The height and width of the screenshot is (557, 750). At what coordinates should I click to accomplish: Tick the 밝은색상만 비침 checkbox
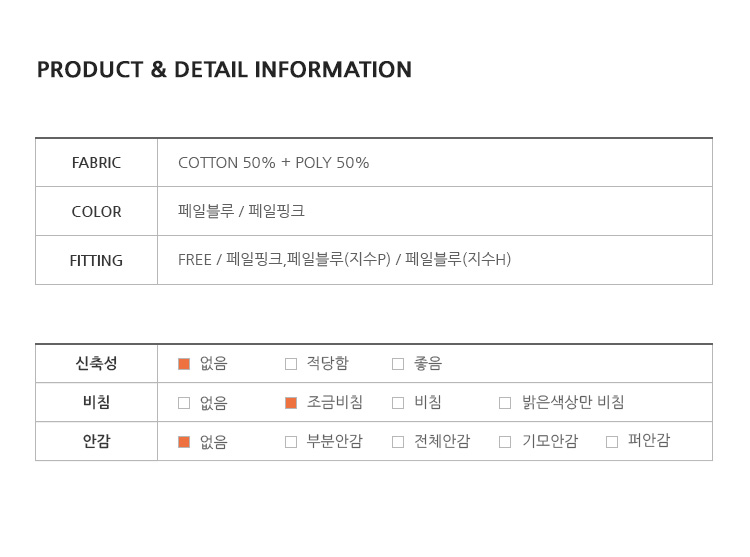pyautogui.click(x=505, y=403)
